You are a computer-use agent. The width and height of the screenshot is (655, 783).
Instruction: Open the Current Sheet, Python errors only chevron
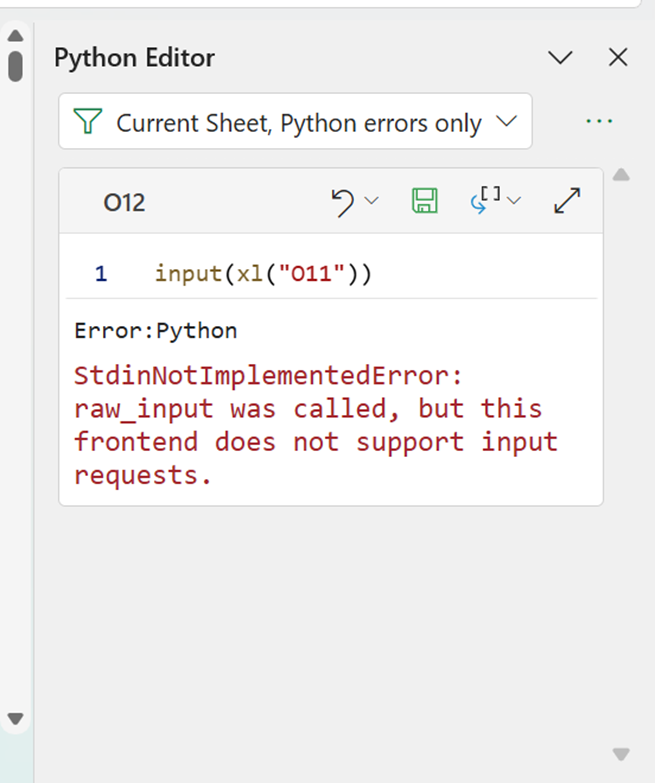pyautogui.click(x=507, y=122)
